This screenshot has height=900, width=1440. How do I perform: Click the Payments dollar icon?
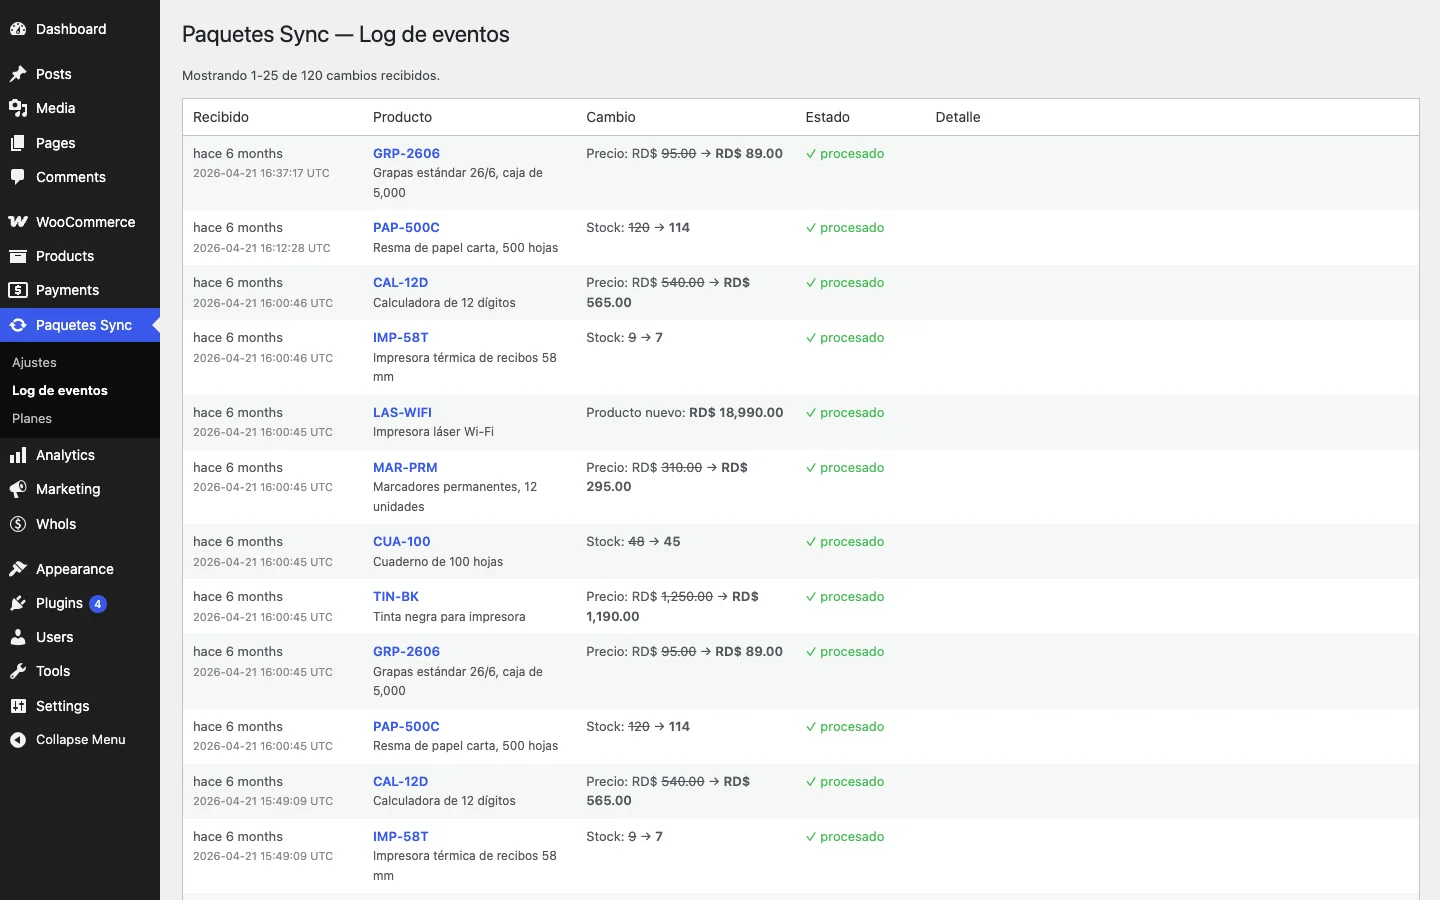pos(18,290)
